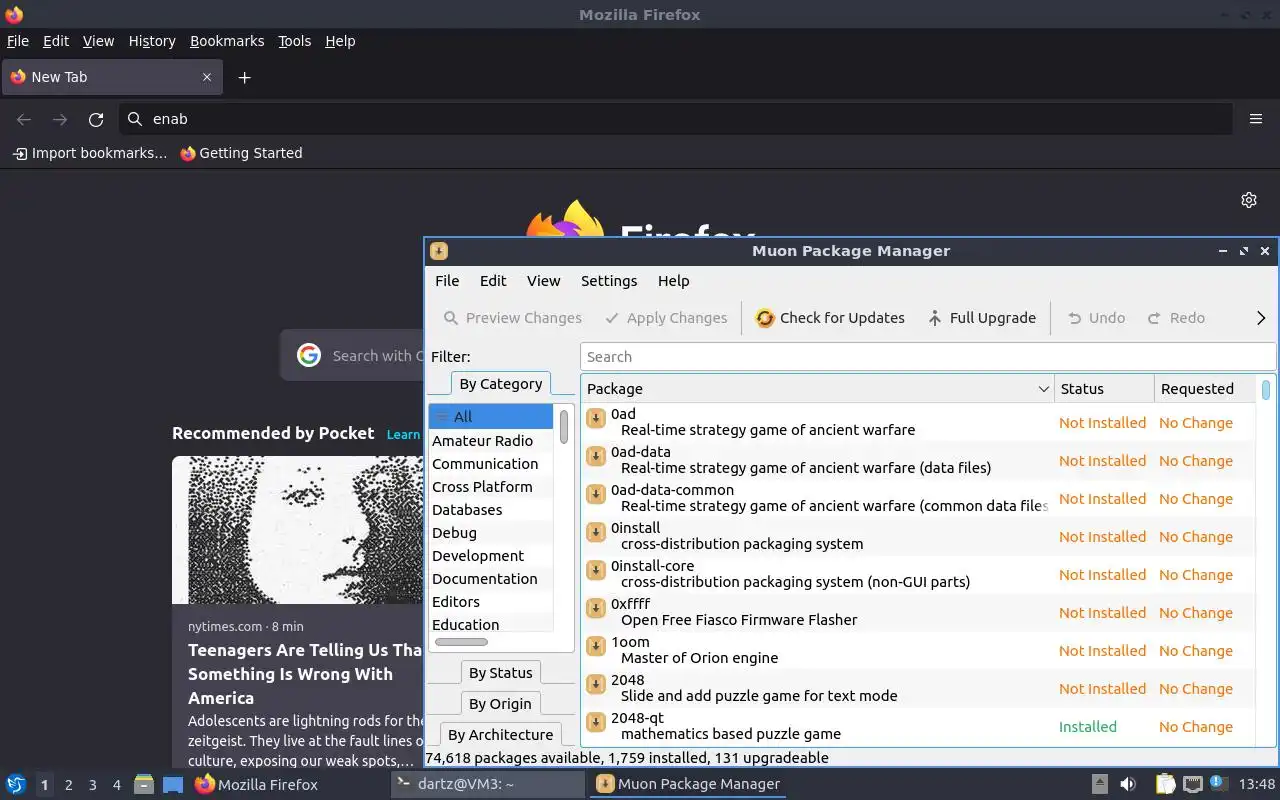Open the Firefox Bookmarks menu

[x=227, y=41]
